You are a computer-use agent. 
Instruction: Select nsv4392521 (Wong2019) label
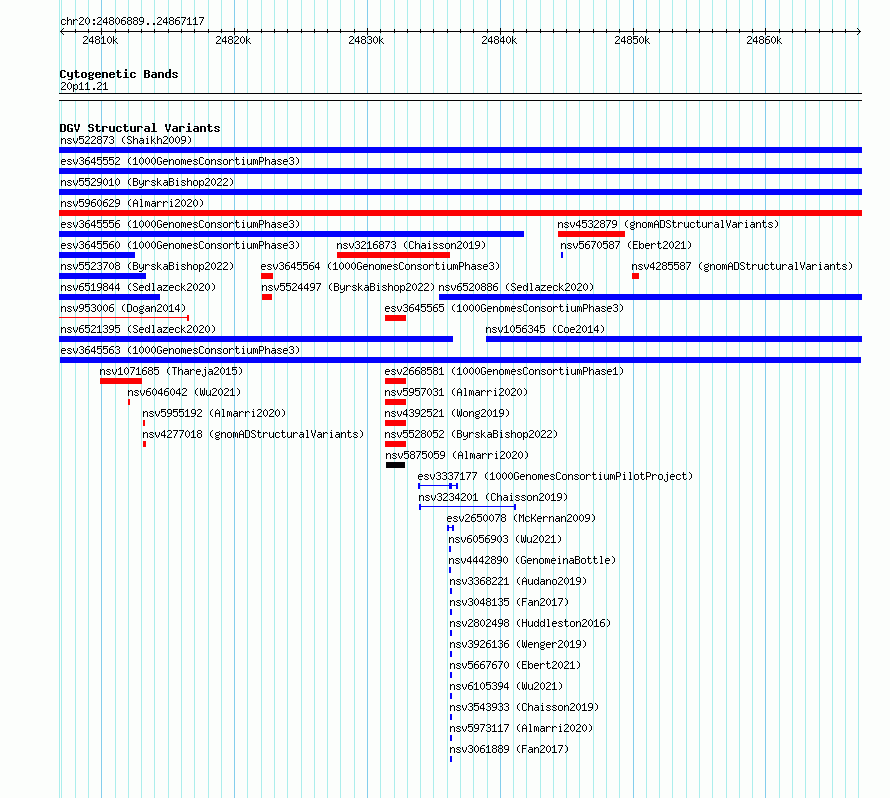click(447, 413)
